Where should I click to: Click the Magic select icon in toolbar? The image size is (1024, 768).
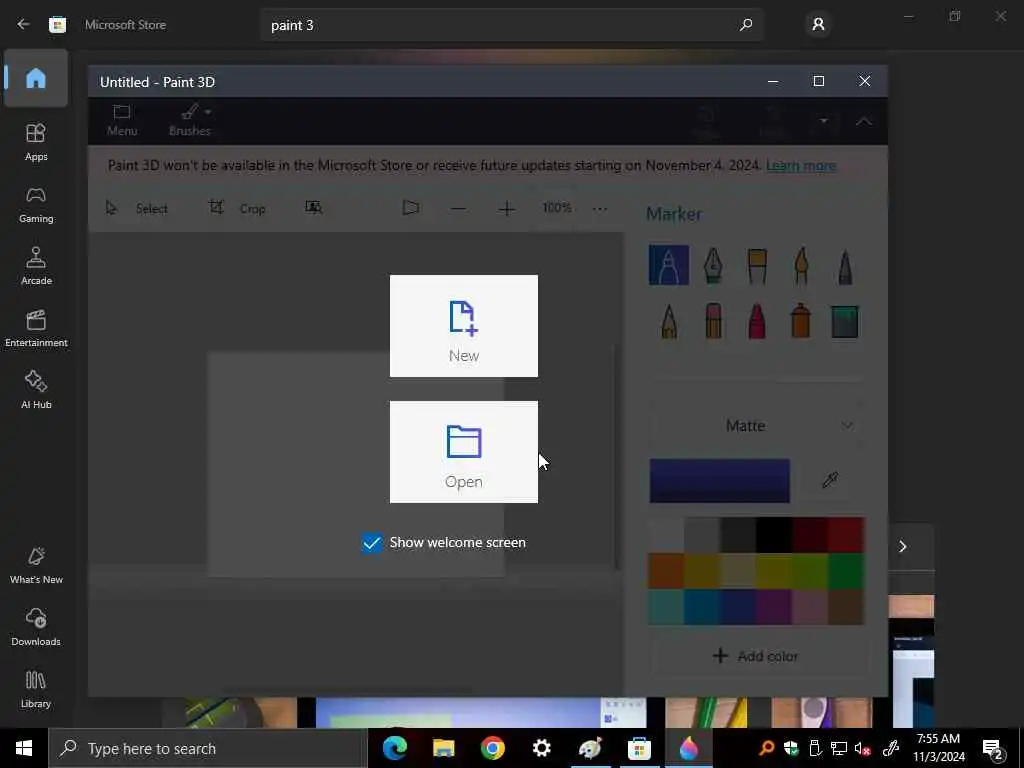tap(313, 208)
